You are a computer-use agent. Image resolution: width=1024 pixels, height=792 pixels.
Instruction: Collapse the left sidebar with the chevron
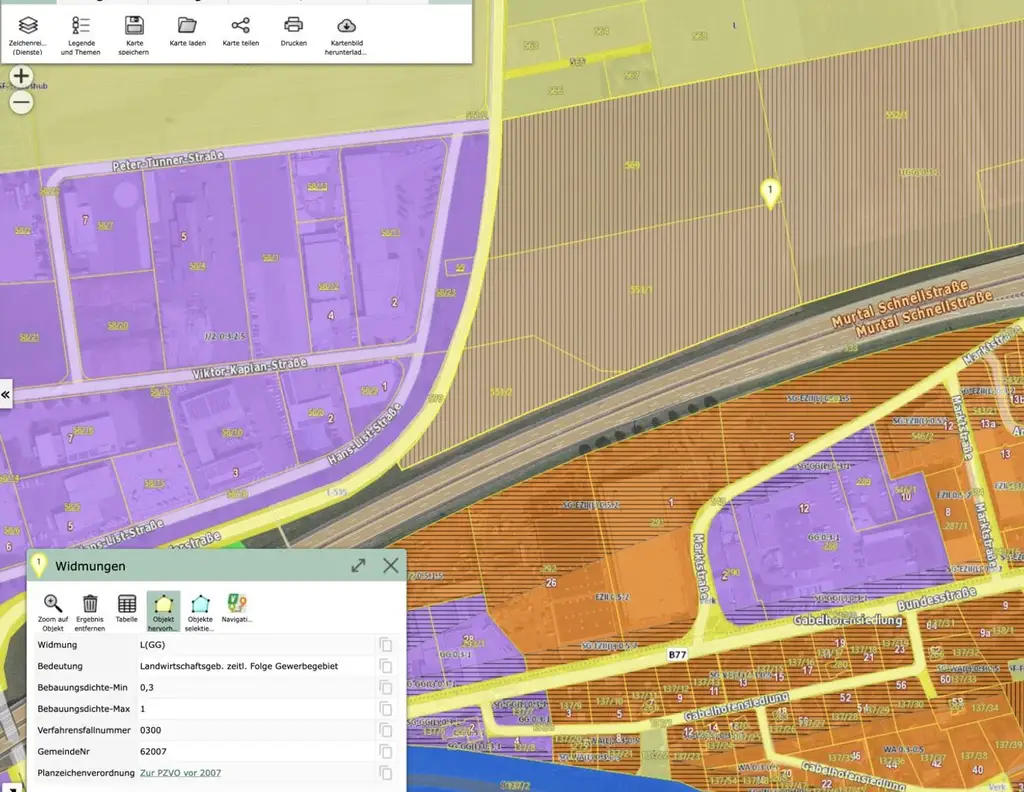click(7, 395)
